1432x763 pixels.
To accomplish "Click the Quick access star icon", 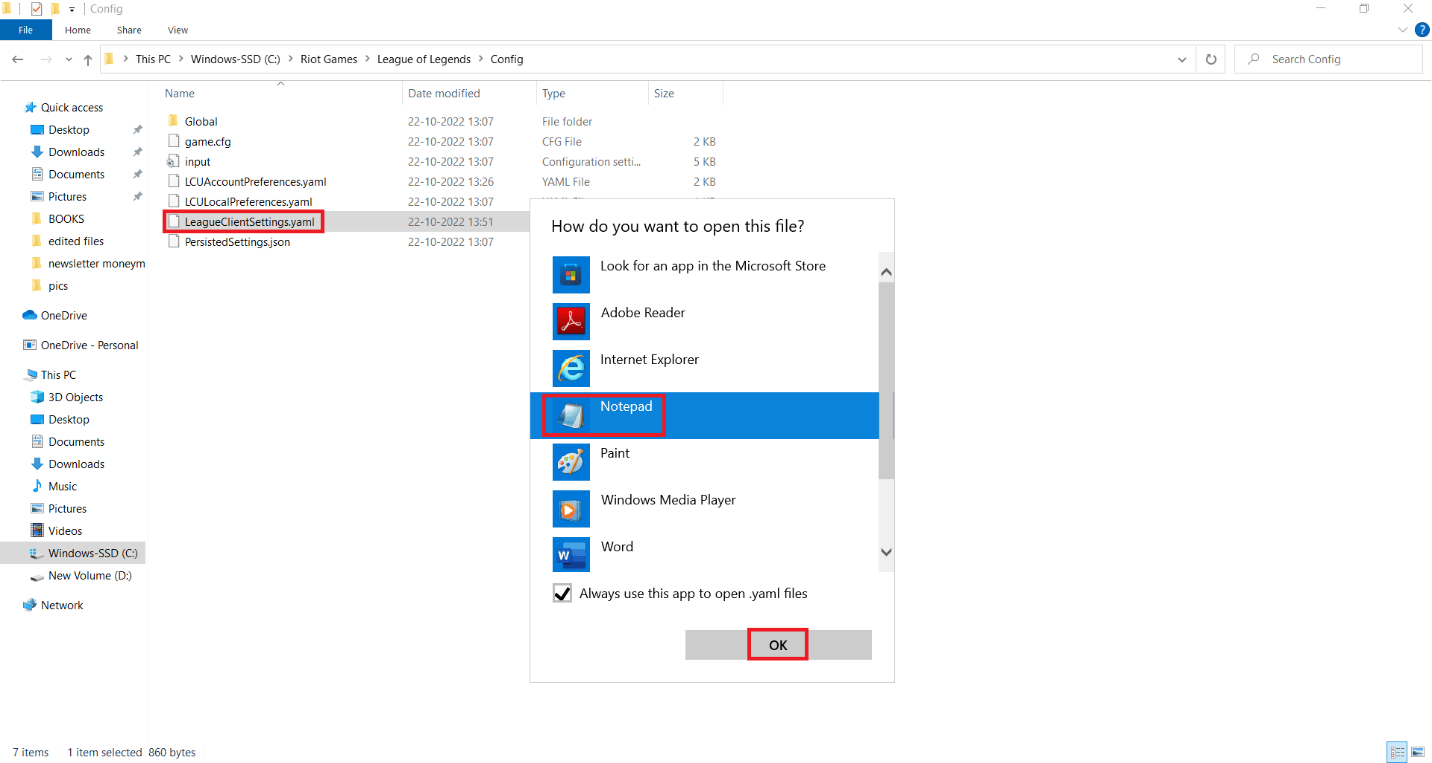I will click(x=30, y=107).
